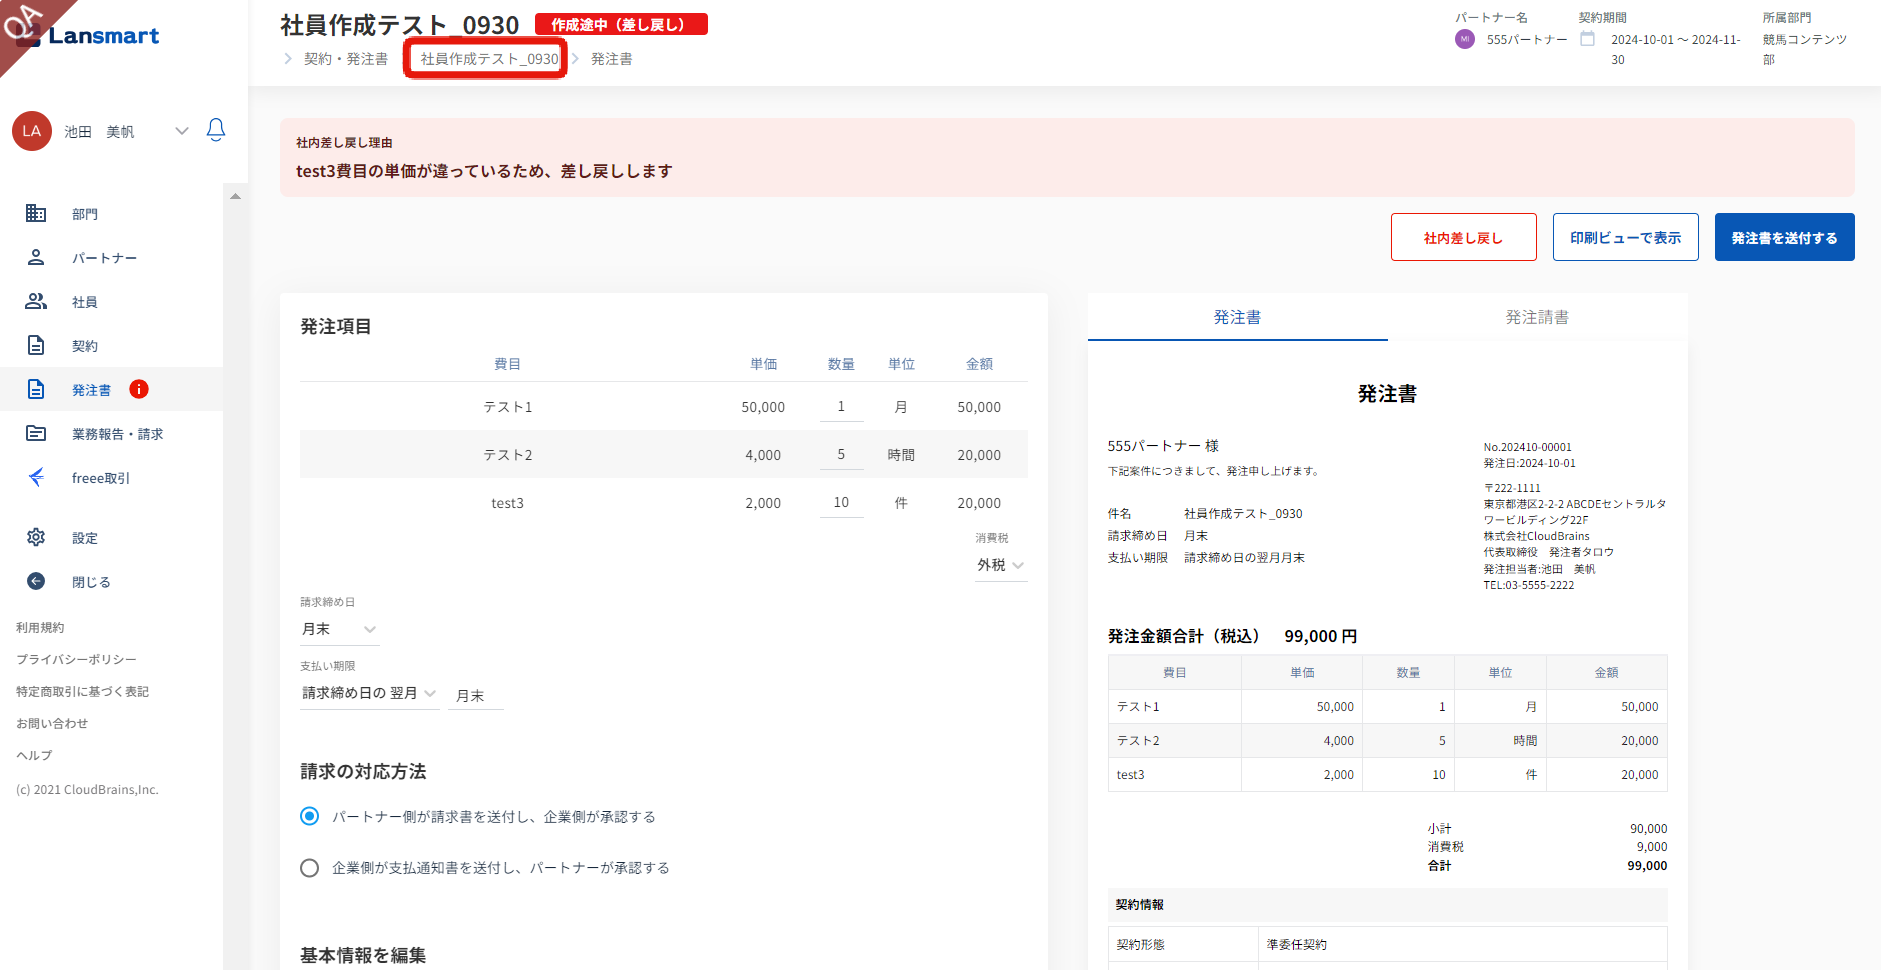
Task: Open the 部門 menu item
Action: point(111,213)
